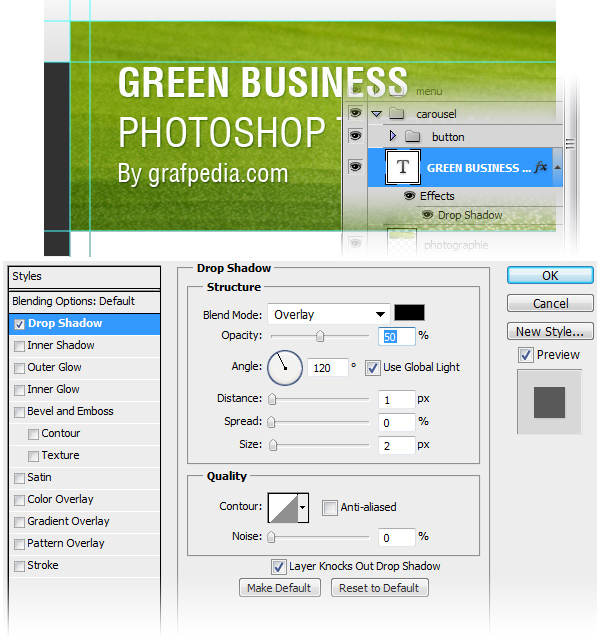This screenshot has width=600, height=643.
Task: Select the Bevel and Emboss row label
Action: (71, 411)
